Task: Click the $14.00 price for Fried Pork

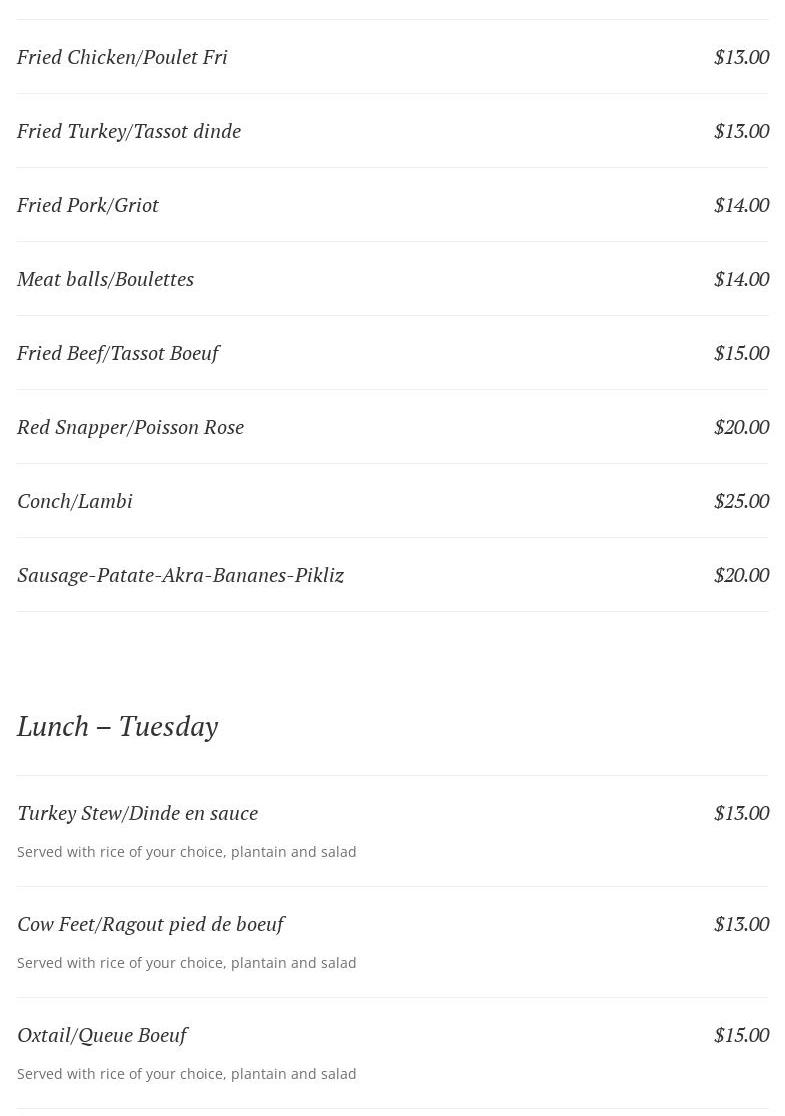Action: pyautogui.click(x=741, y=205)
